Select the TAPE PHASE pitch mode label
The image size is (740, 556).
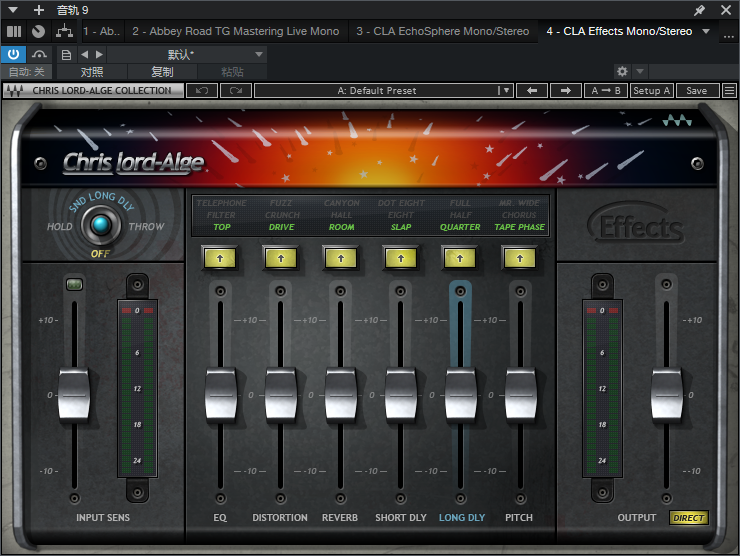[x=519, y=227]
